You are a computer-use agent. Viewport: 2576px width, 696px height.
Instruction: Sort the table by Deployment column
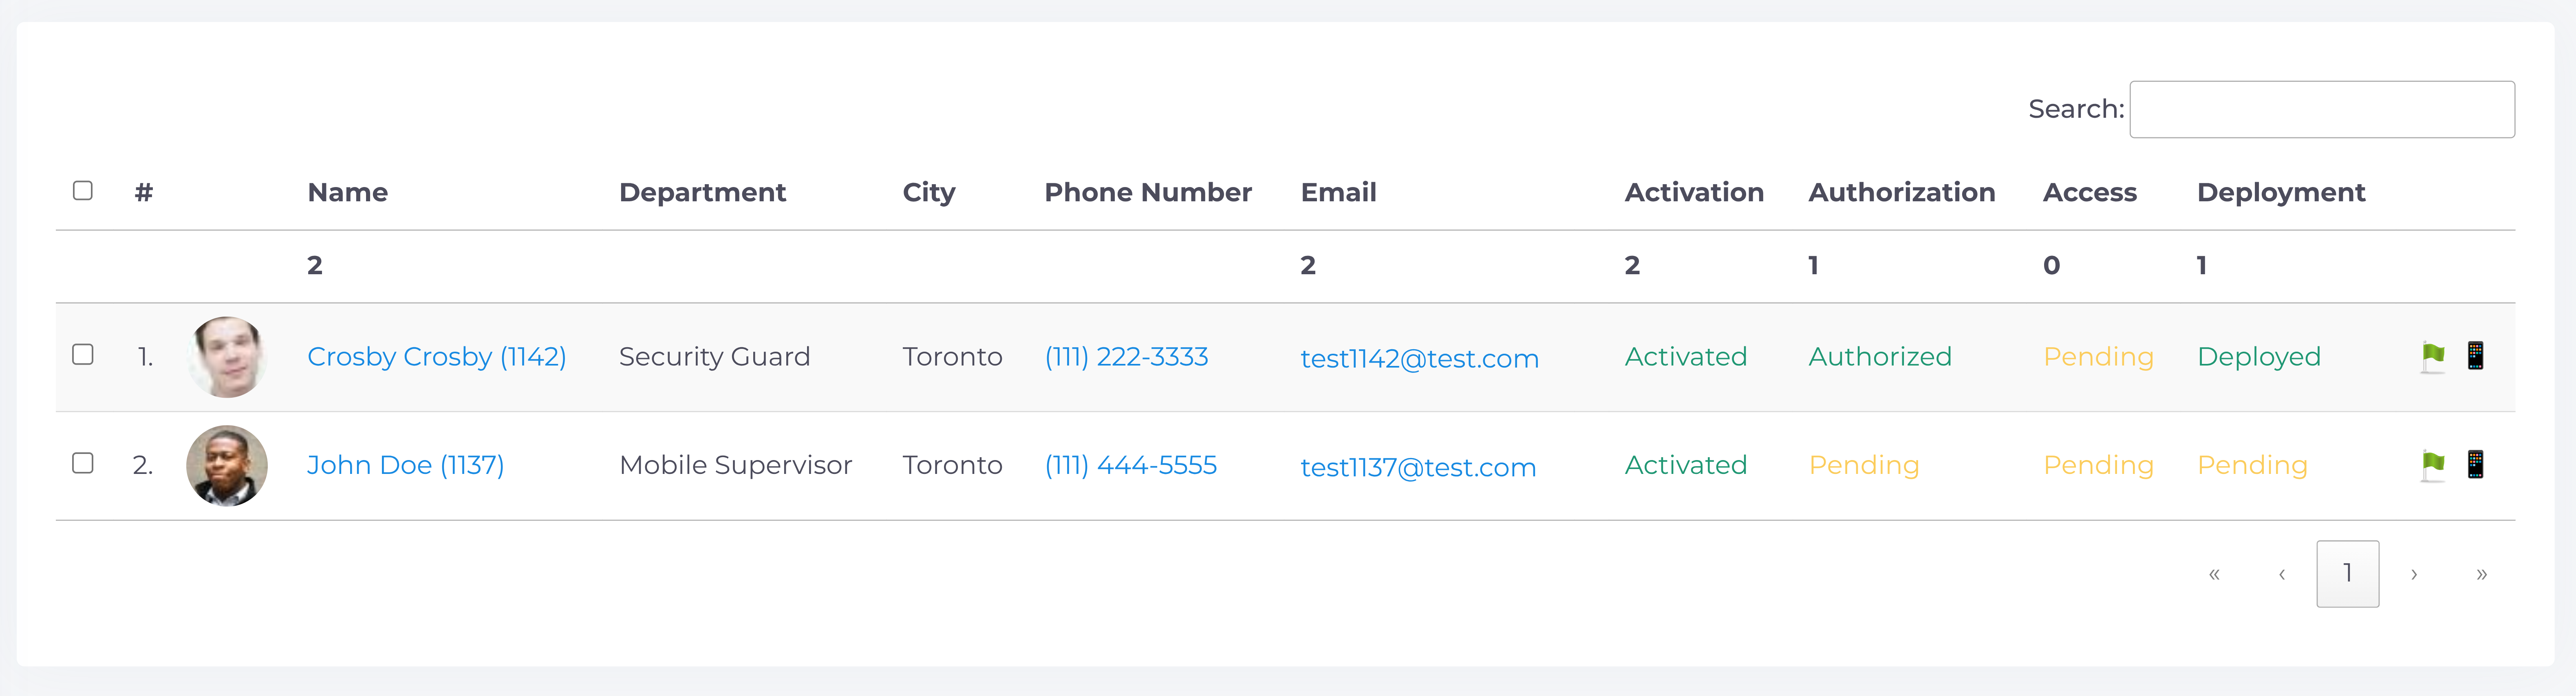2280,192
